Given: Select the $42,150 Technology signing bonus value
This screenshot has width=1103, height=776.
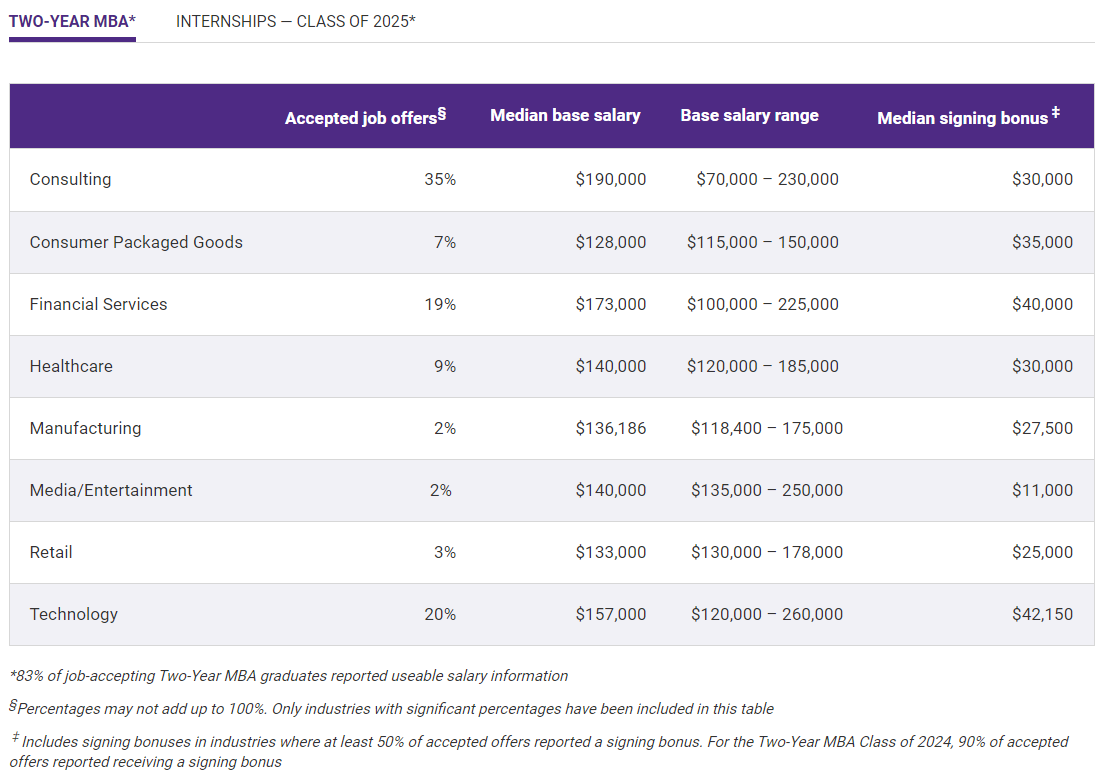Looking at the screenshot, I should [1042, 614].
